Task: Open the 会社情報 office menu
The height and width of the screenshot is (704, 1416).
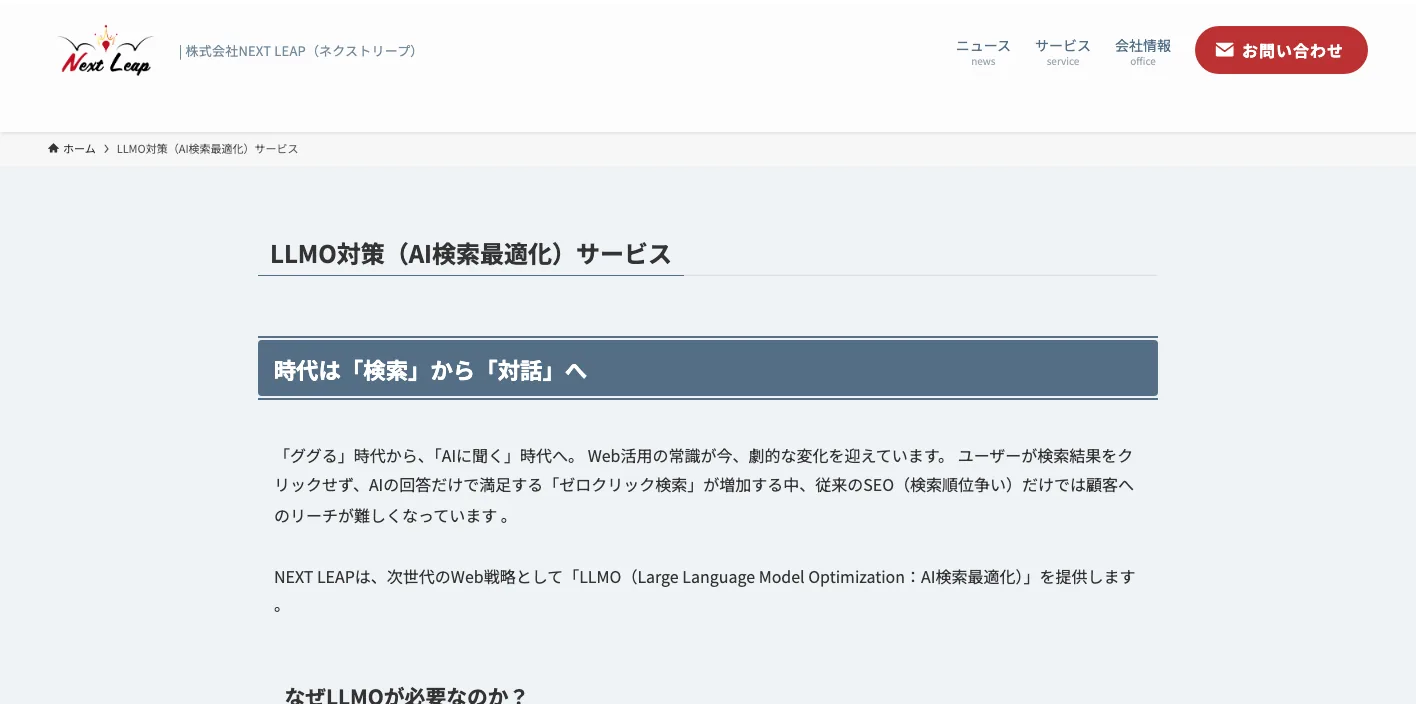Action: click(1142, 51)
